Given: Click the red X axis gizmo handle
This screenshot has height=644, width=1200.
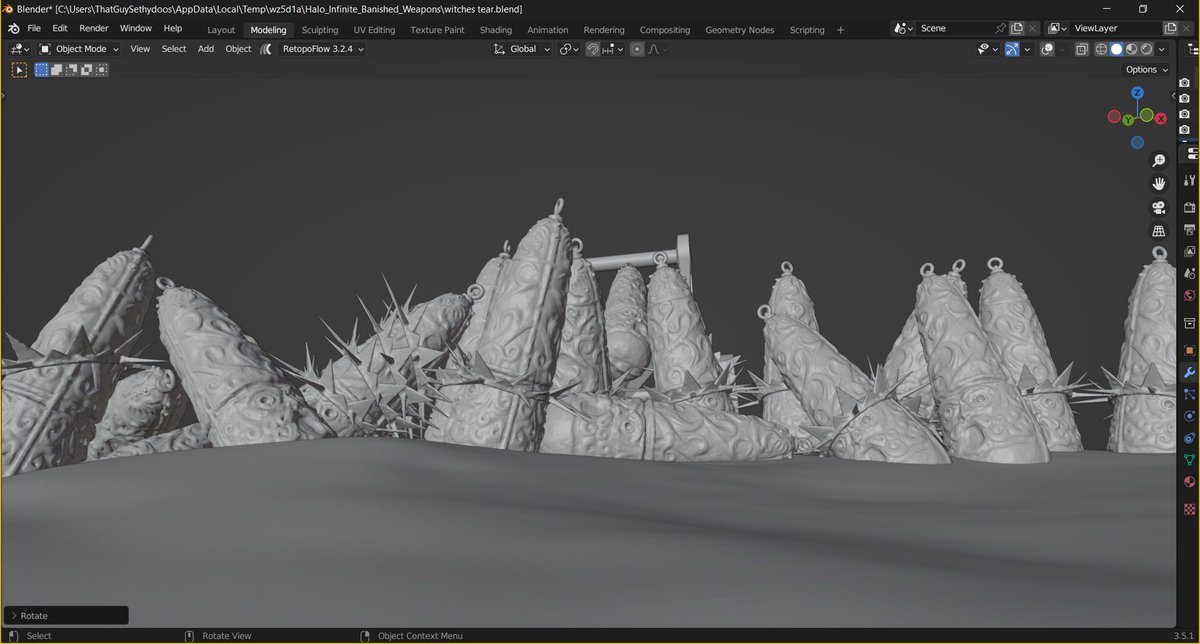Looking at the screenshot, I should [1161, 118].
